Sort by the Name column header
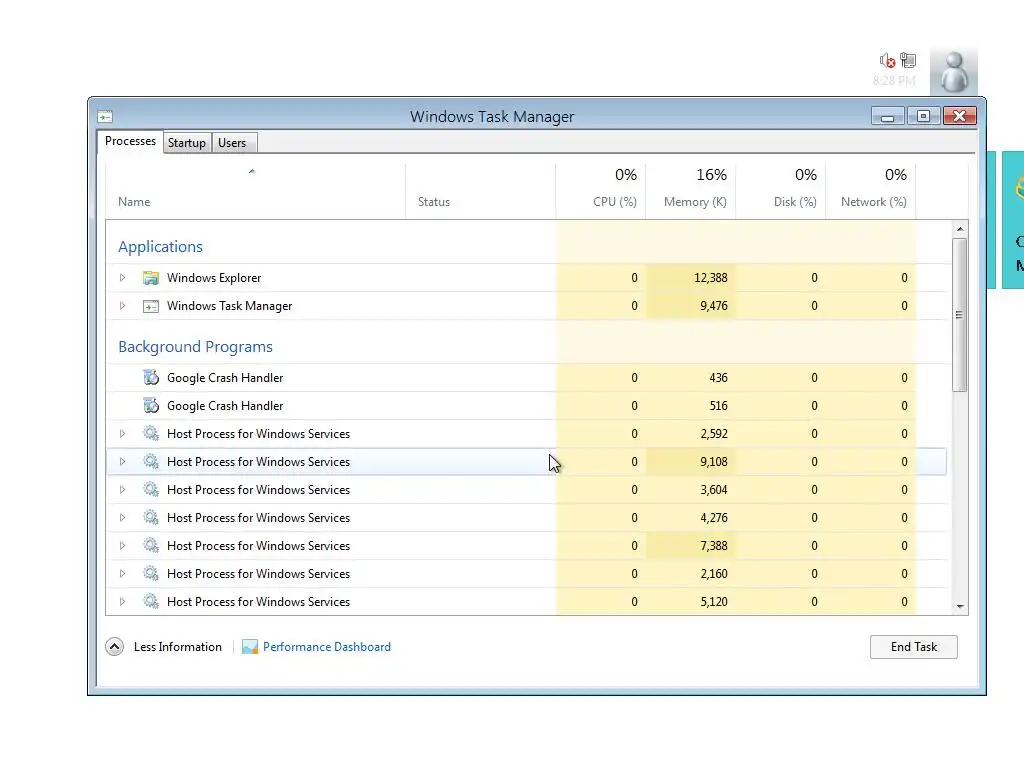 [x=255, y=191]
